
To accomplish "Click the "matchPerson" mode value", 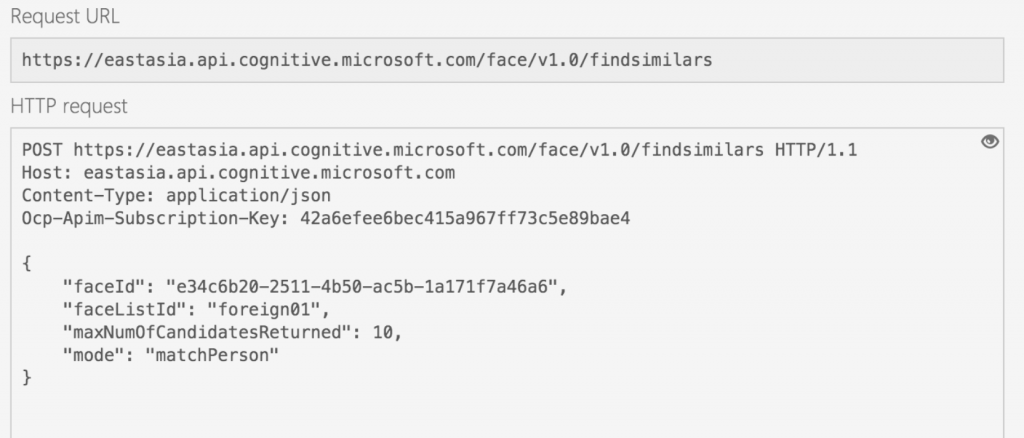I will (212, 355).
